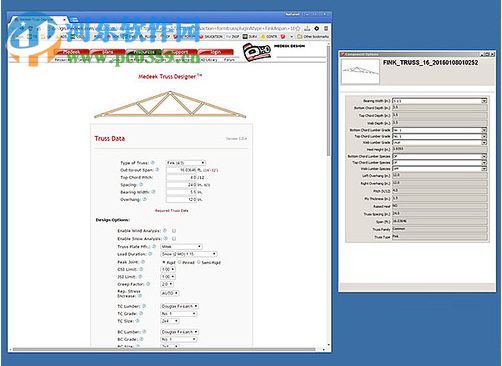Select Rigid peak joint option
The height and width of the screenshot is (366, 502).
(164, 262)
